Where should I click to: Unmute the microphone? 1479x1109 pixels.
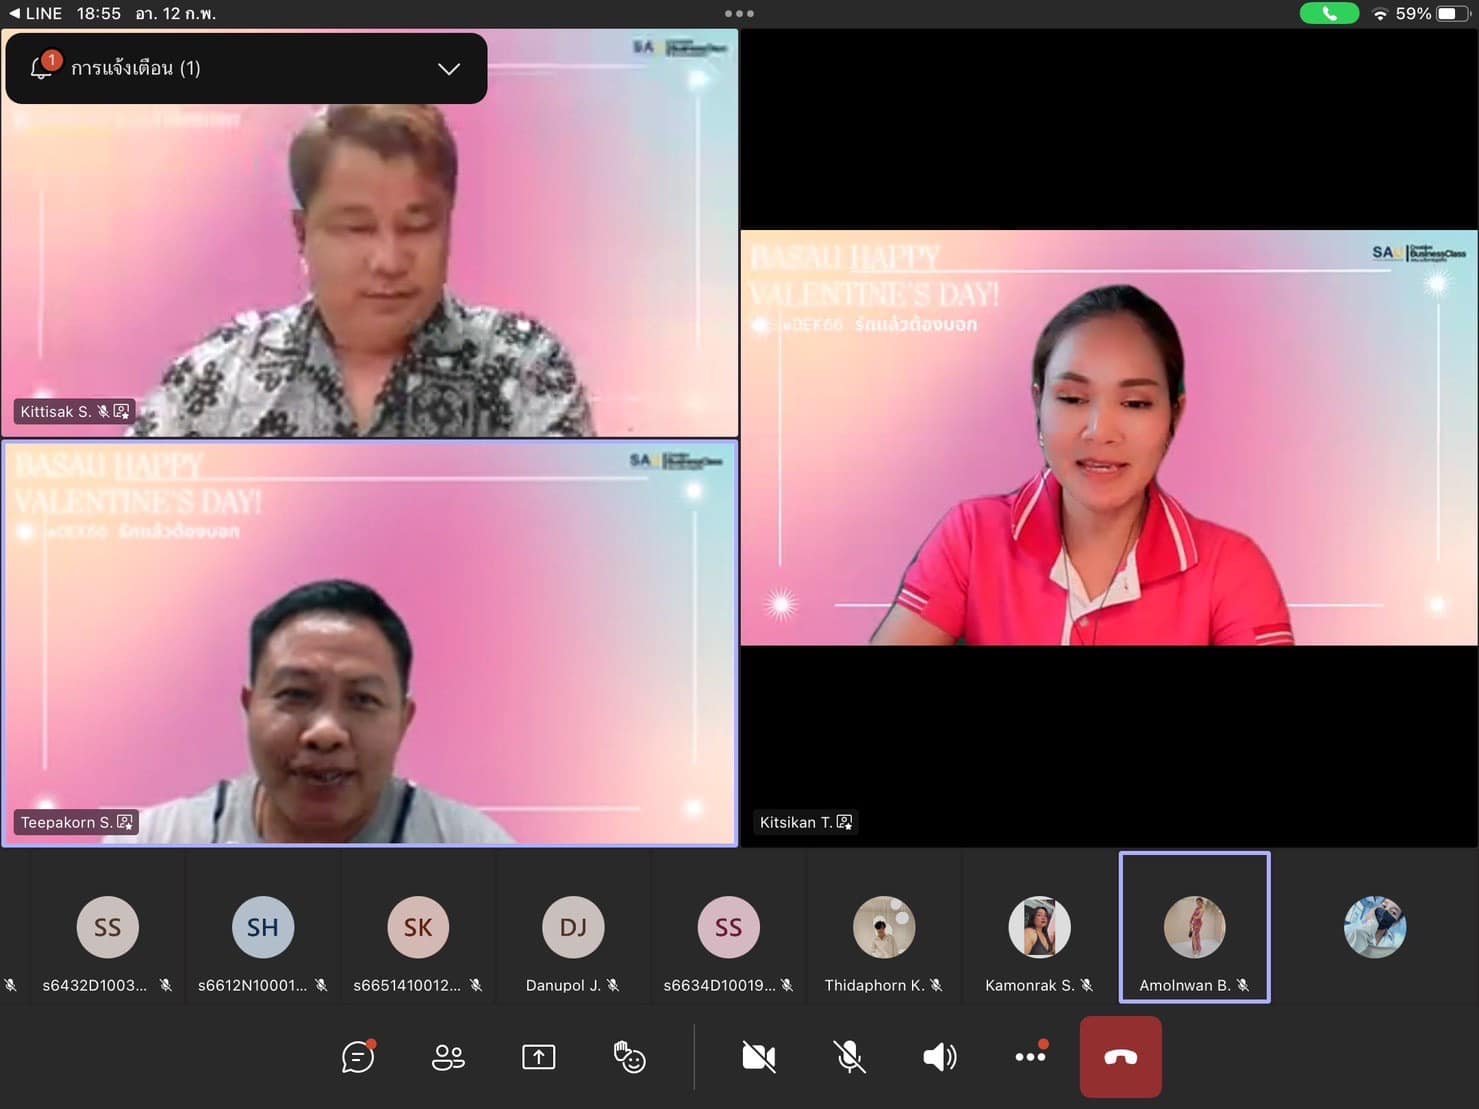[x=850, y=1057]
